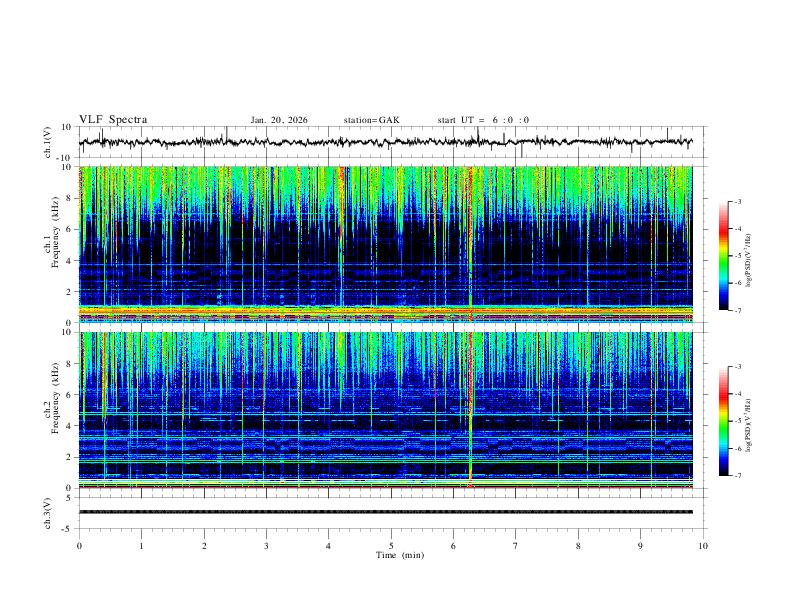
Task: Click the 'ch.1(V)' waveform axis label
Action: click(x=48, y=142)
